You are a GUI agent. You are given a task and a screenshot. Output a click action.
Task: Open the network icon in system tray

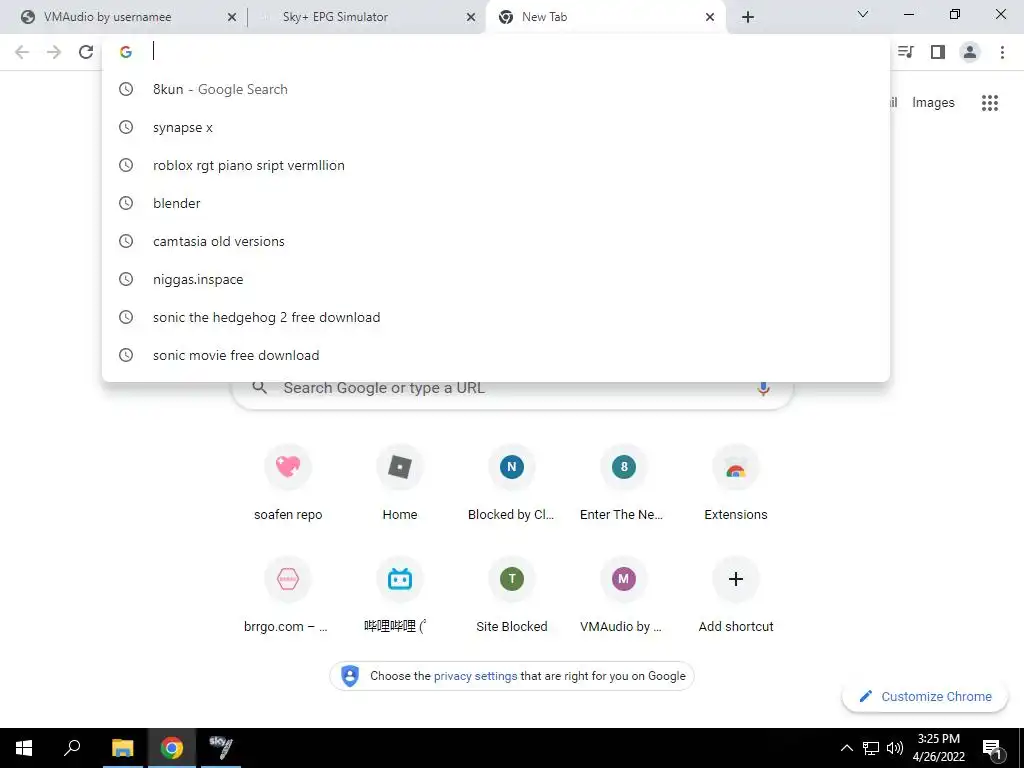pyautogui.click(x=871, y=748)
